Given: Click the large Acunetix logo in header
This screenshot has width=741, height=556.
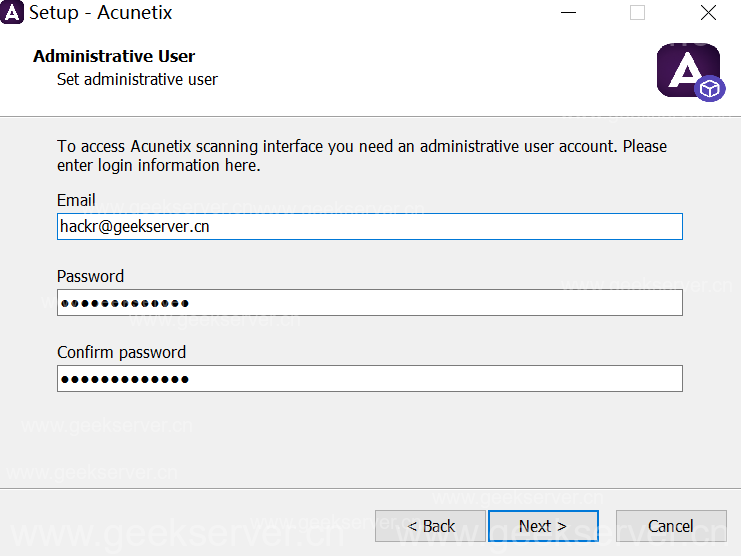Looking at the screenshot, I should (x=685, y=69).
